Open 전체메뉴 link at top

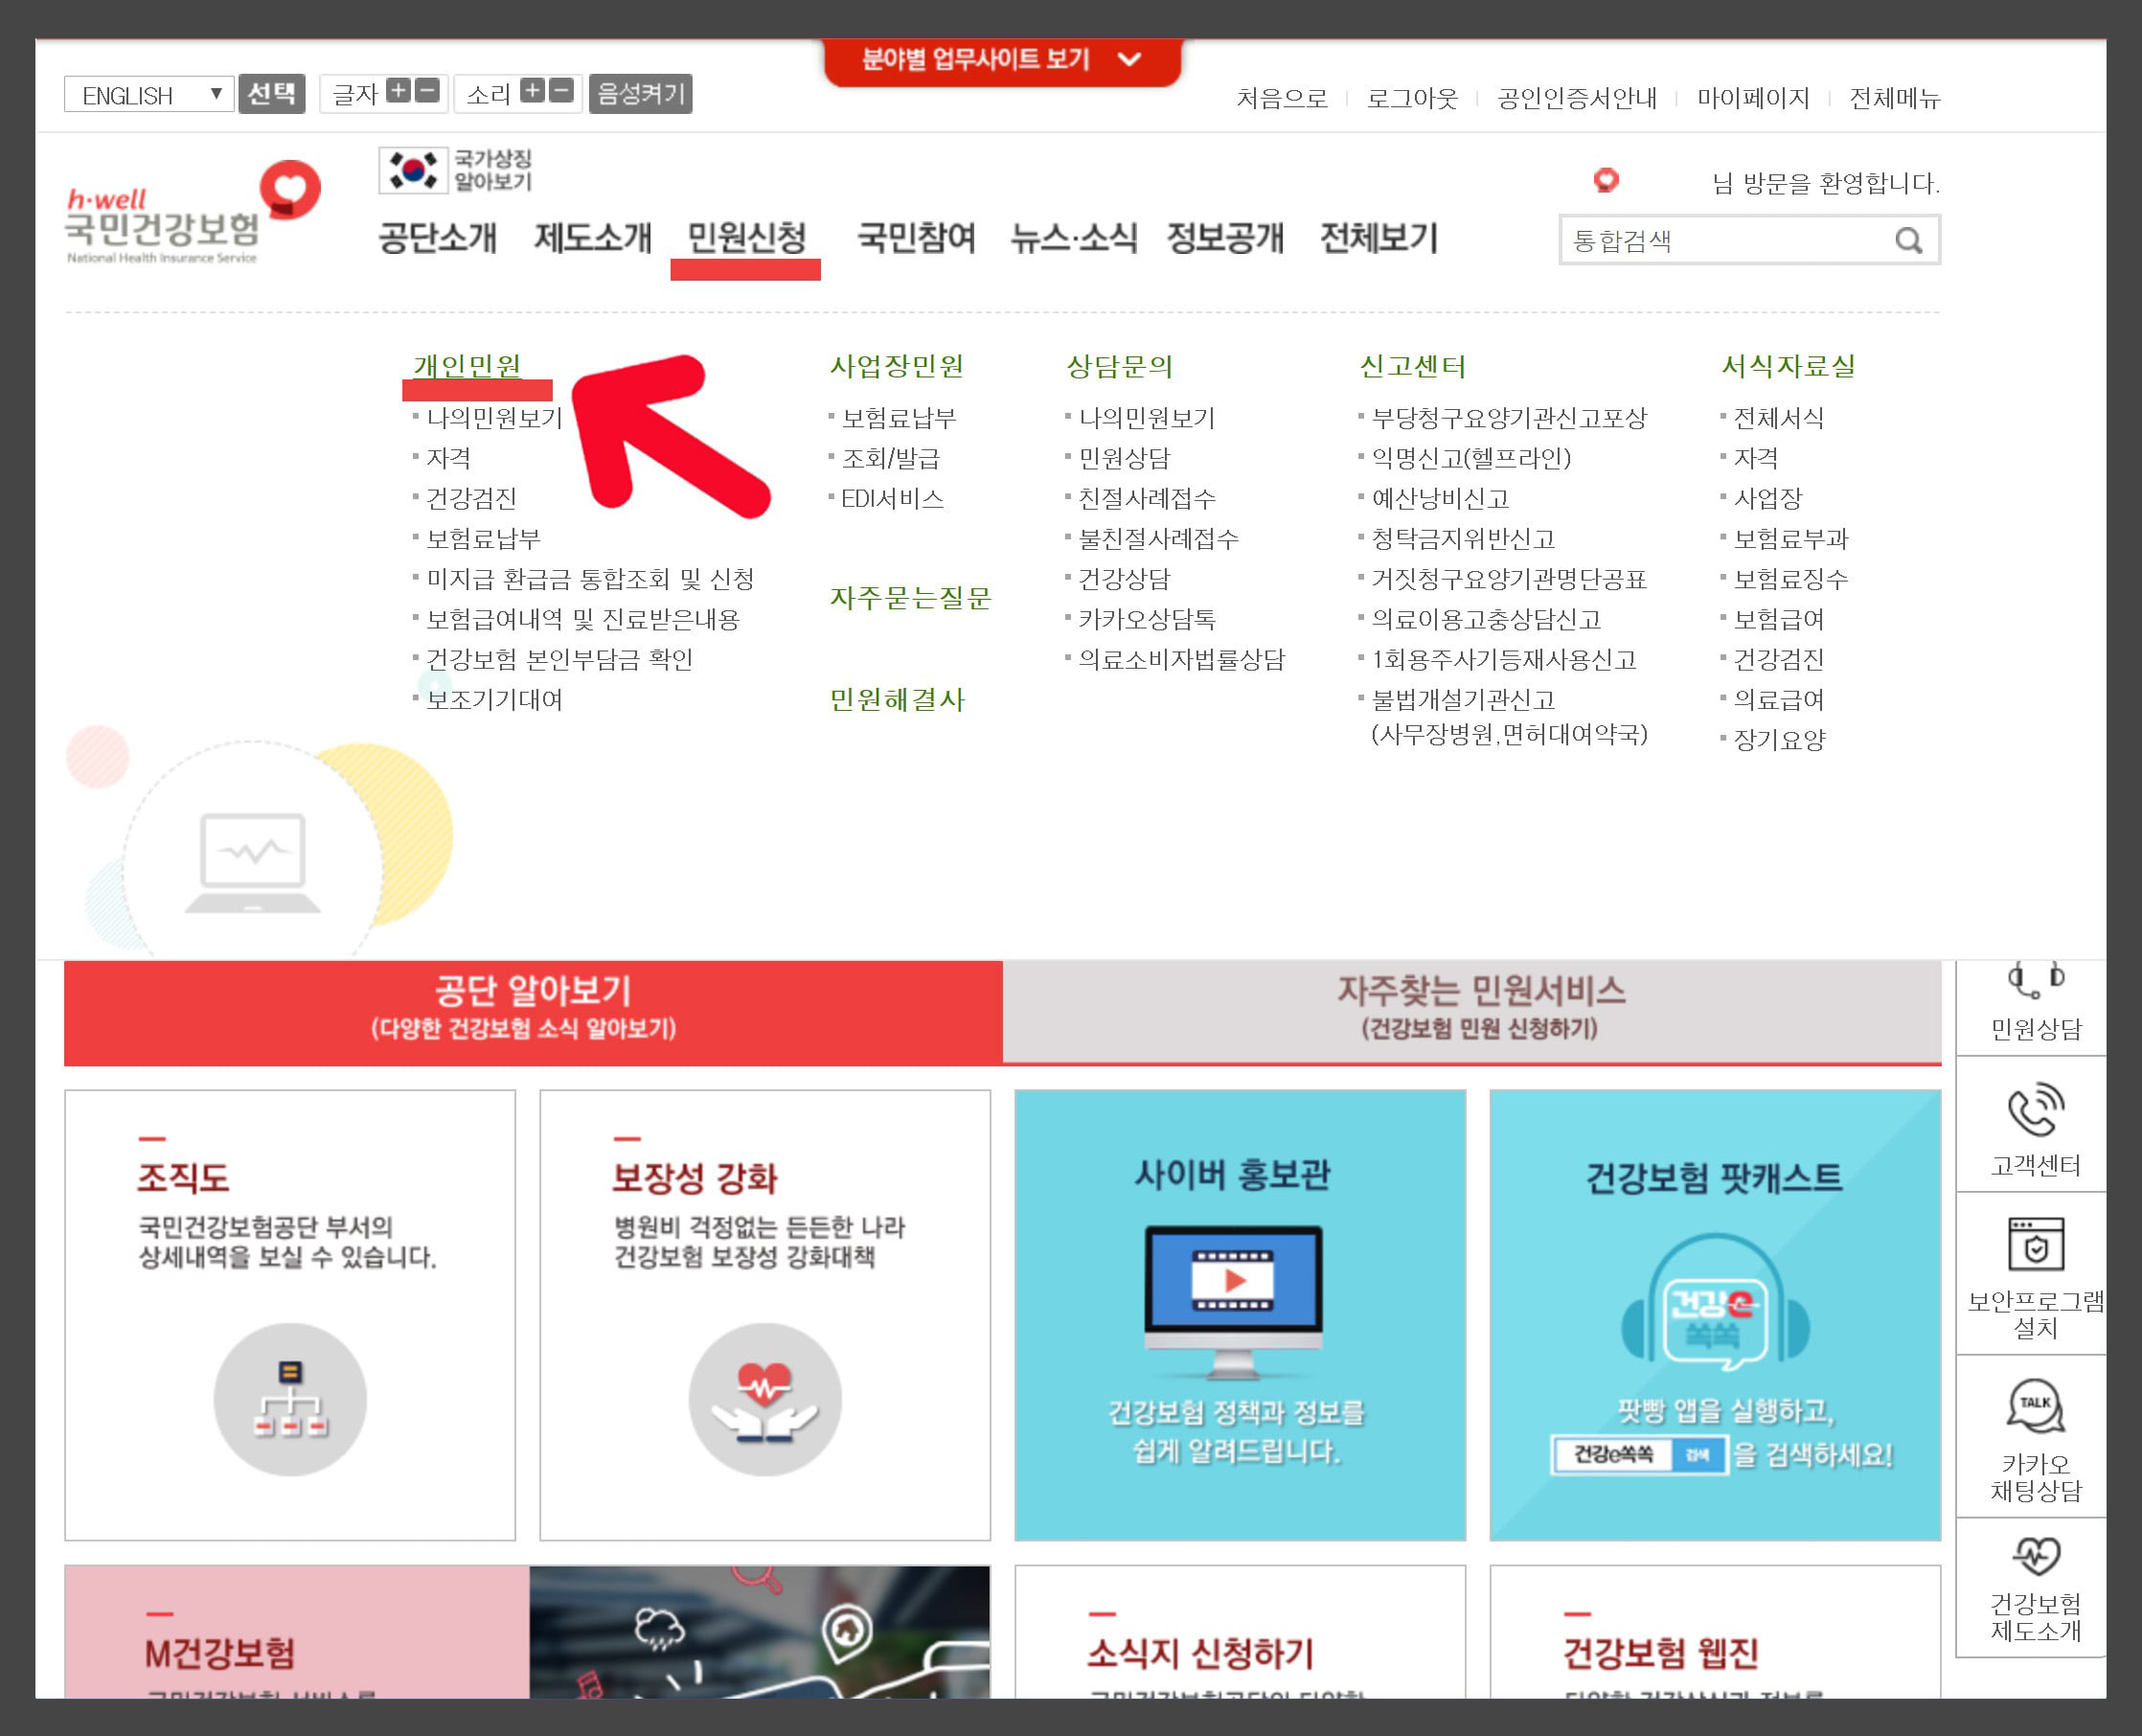tap(1895, 98)
